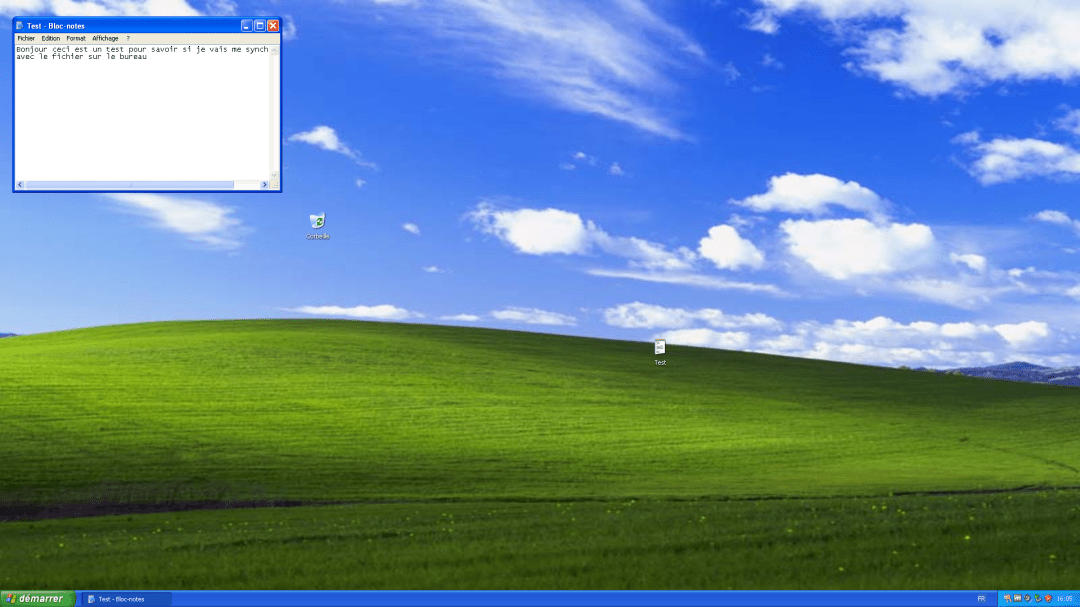
Task: Click the red security shield tray icon
Action: (x=1048, y=598)
